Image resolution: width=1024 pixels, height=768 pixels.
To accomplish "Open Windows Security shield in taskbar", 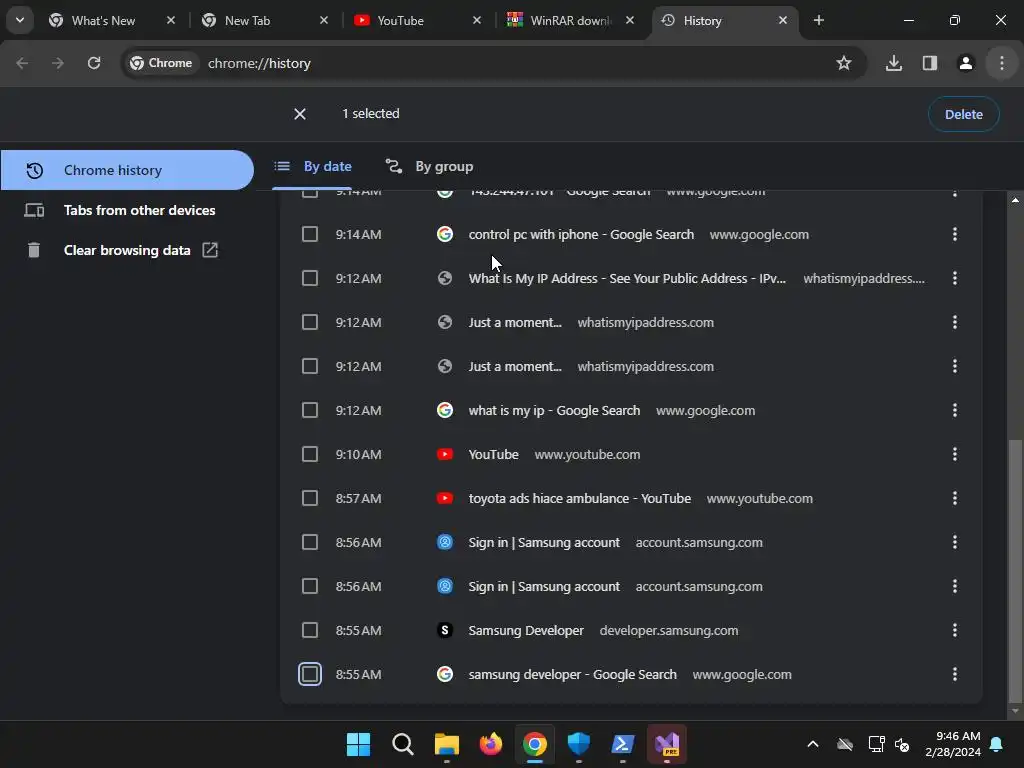I will coord(579,744).
